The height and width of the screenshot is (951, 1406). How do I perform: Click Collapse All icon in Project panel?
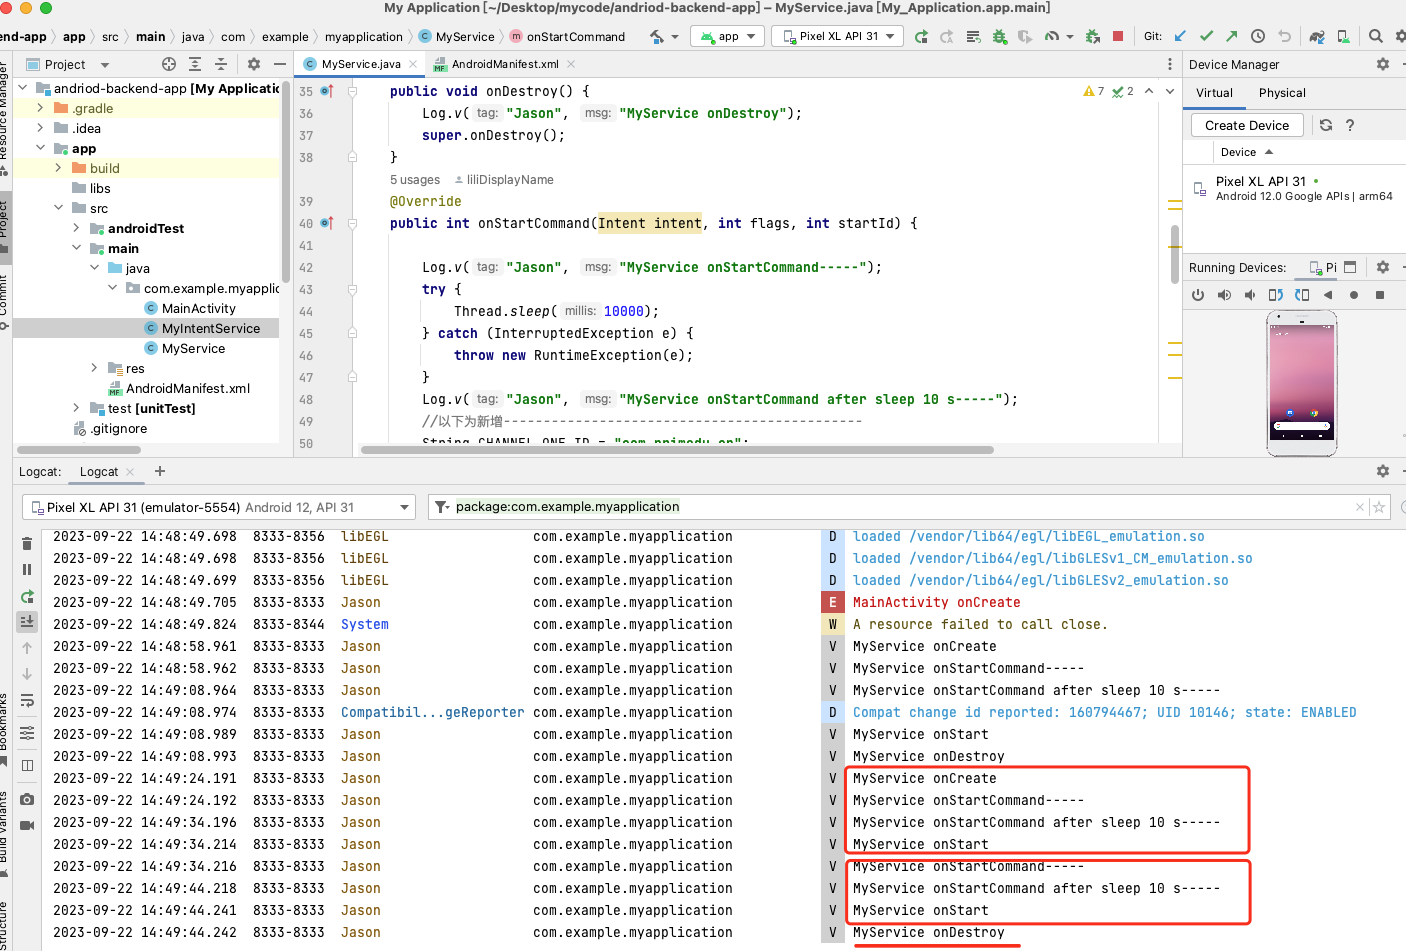pos(221,64)
